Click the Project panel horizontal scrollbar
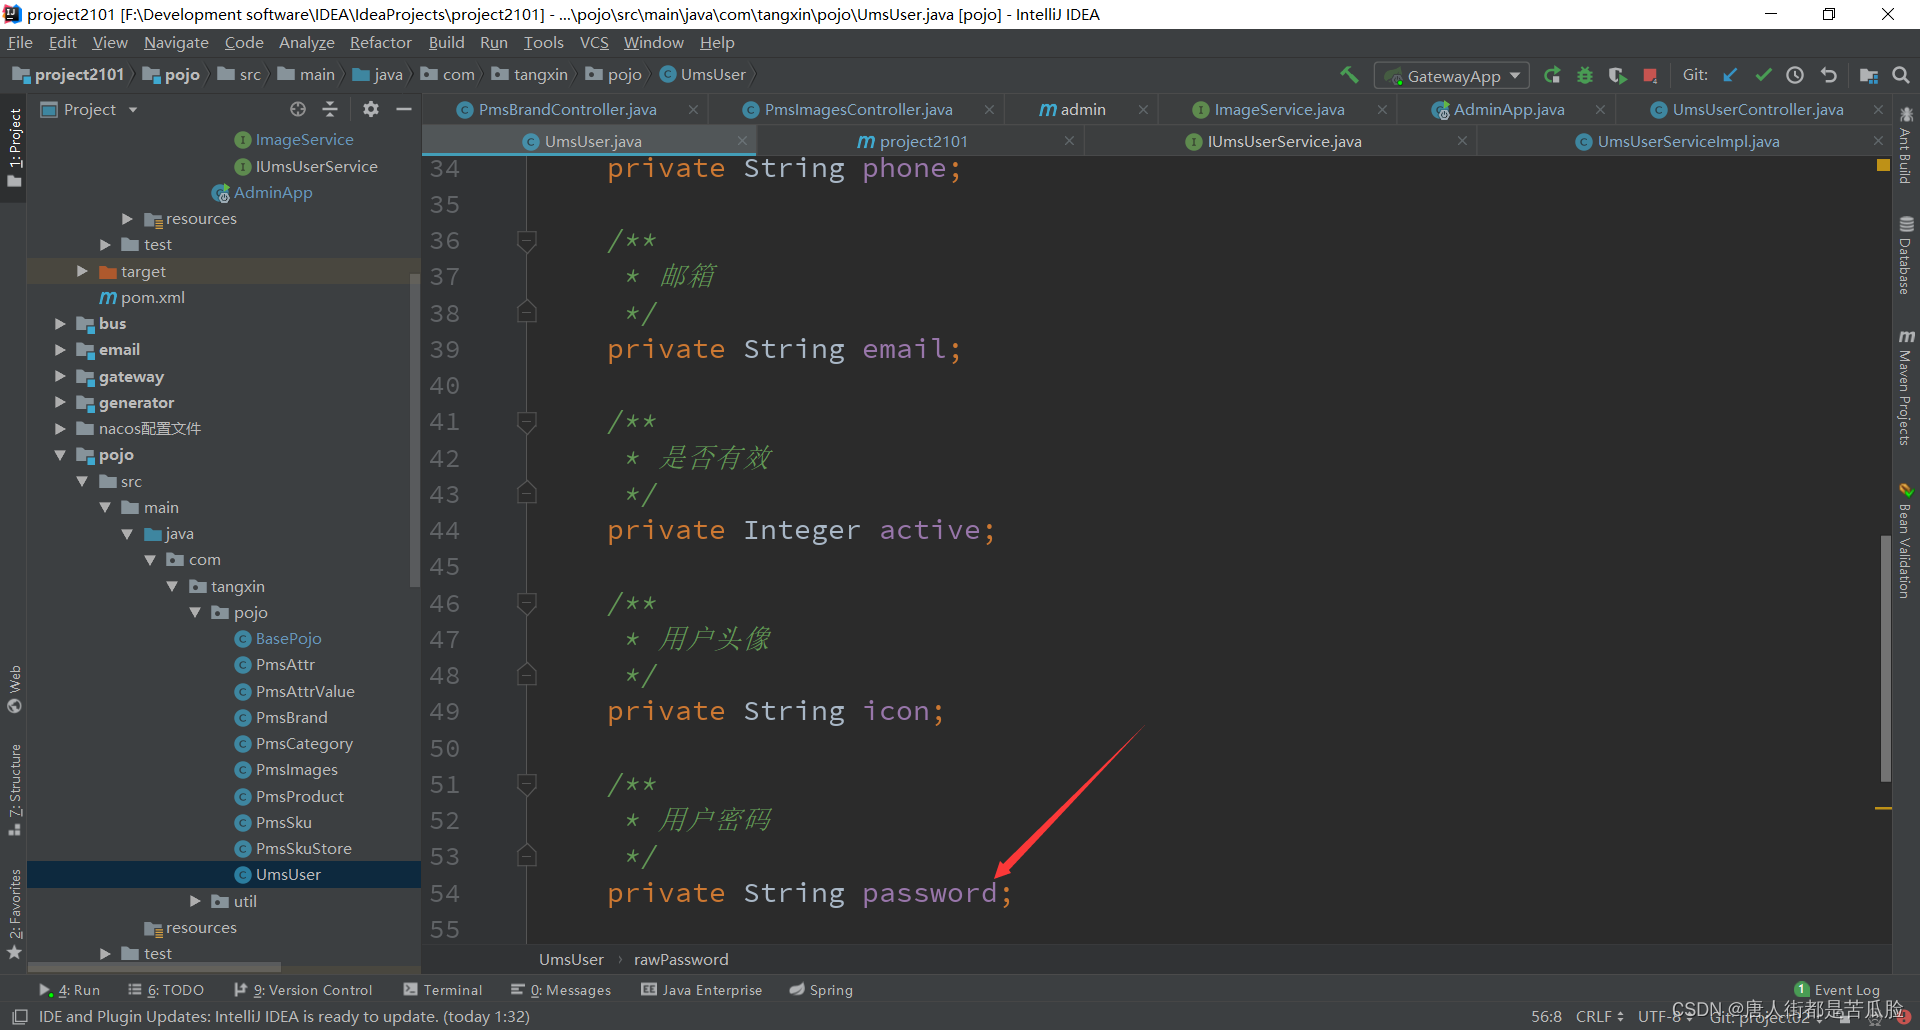Viewport: 1920px width, 1030px height. pos(154,968)
